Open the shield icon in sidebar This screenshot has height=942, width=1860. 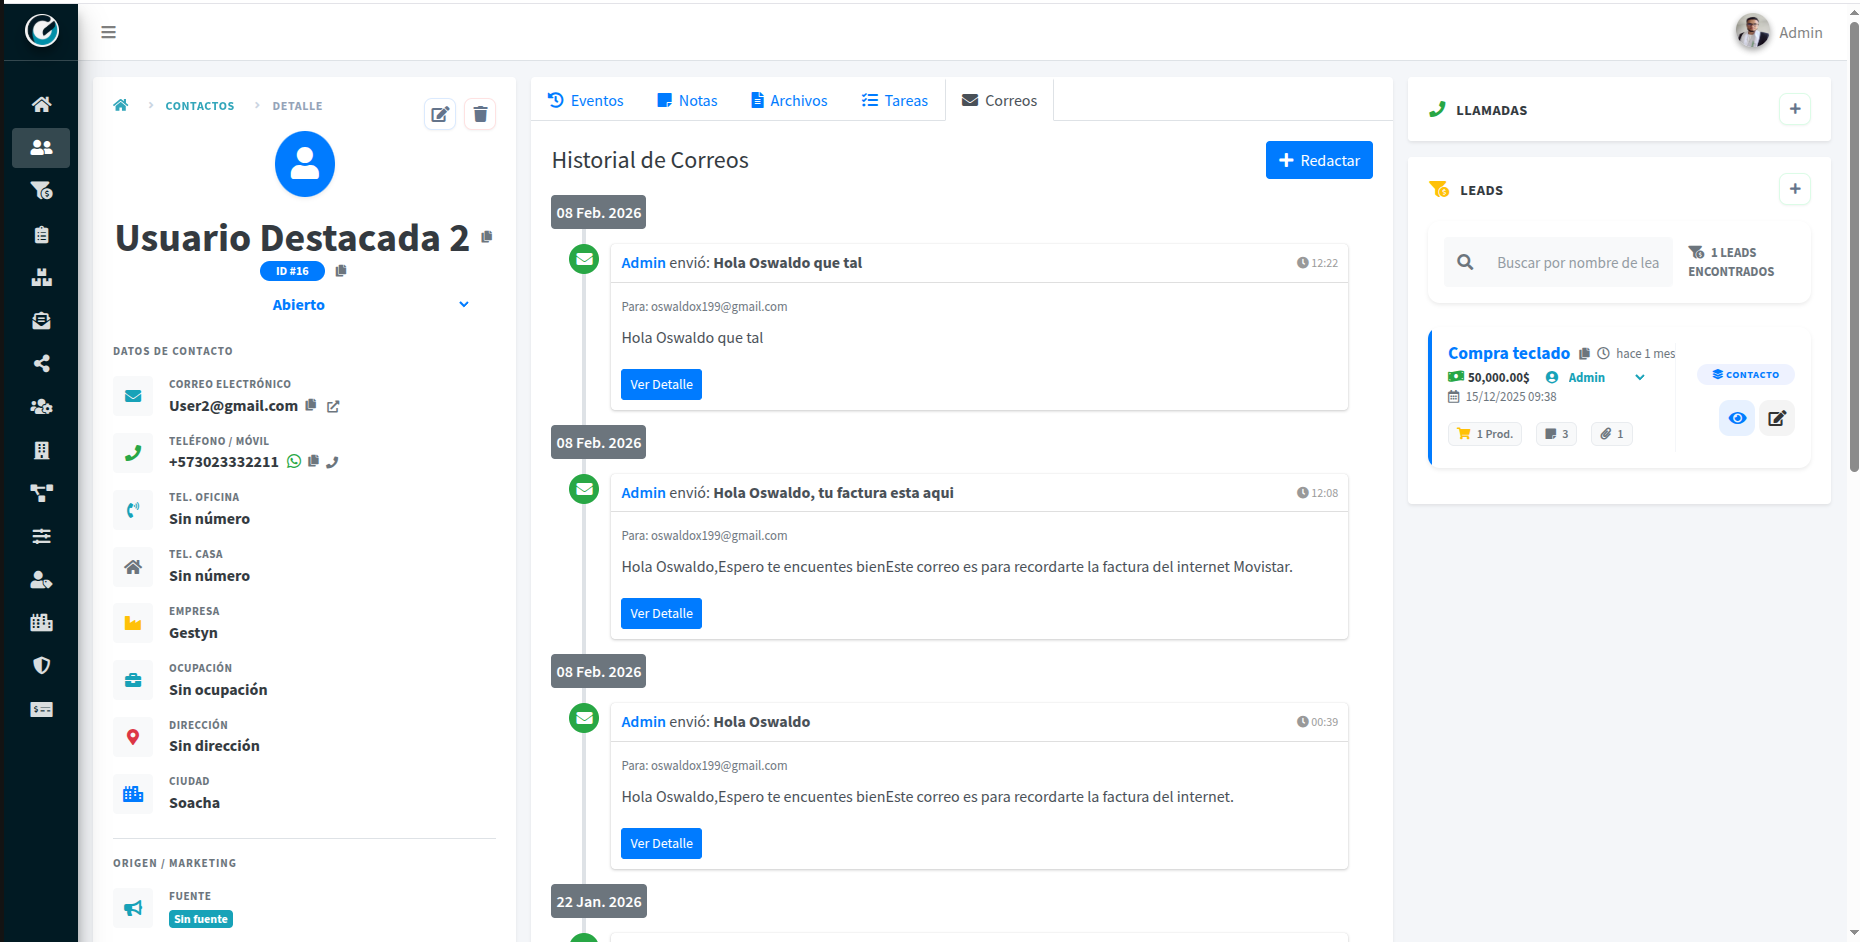pos(41,665)
